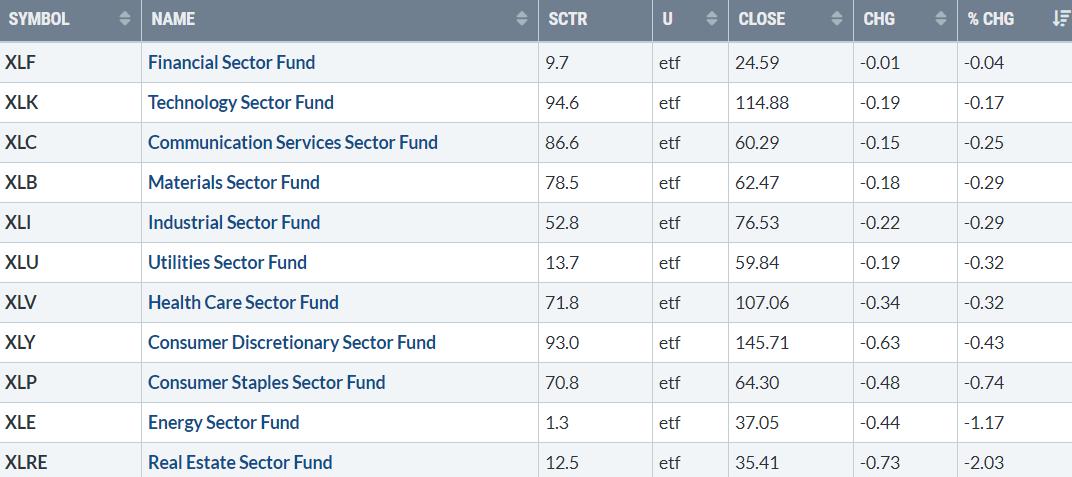Viewport: 1072px width, 477px height.
Task: Sort the table by SCTR header
Action: coord(569,19)
